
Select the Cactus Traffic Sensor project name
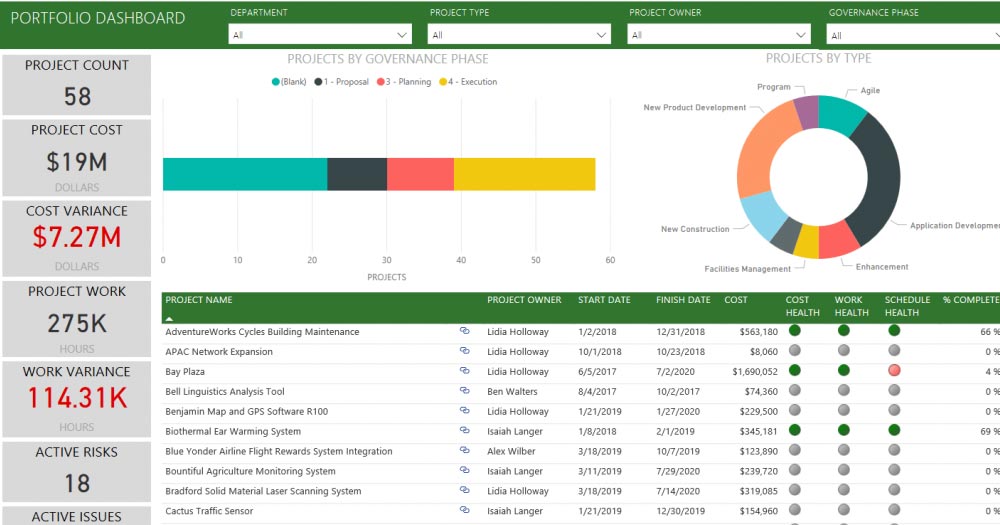(209, 511)
